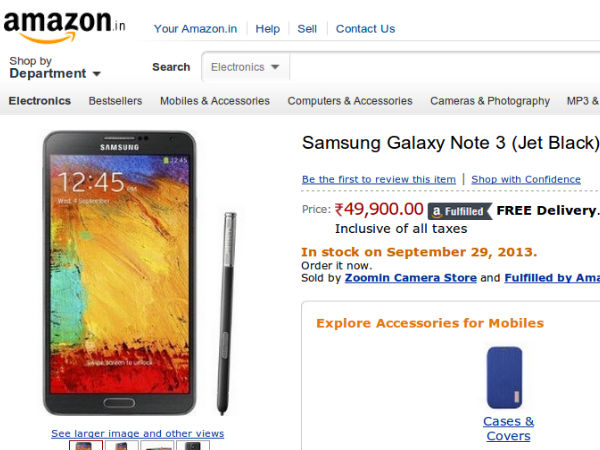Open the Mobiles & Accessories tab
600x450 pixels.
click(215, 101)
